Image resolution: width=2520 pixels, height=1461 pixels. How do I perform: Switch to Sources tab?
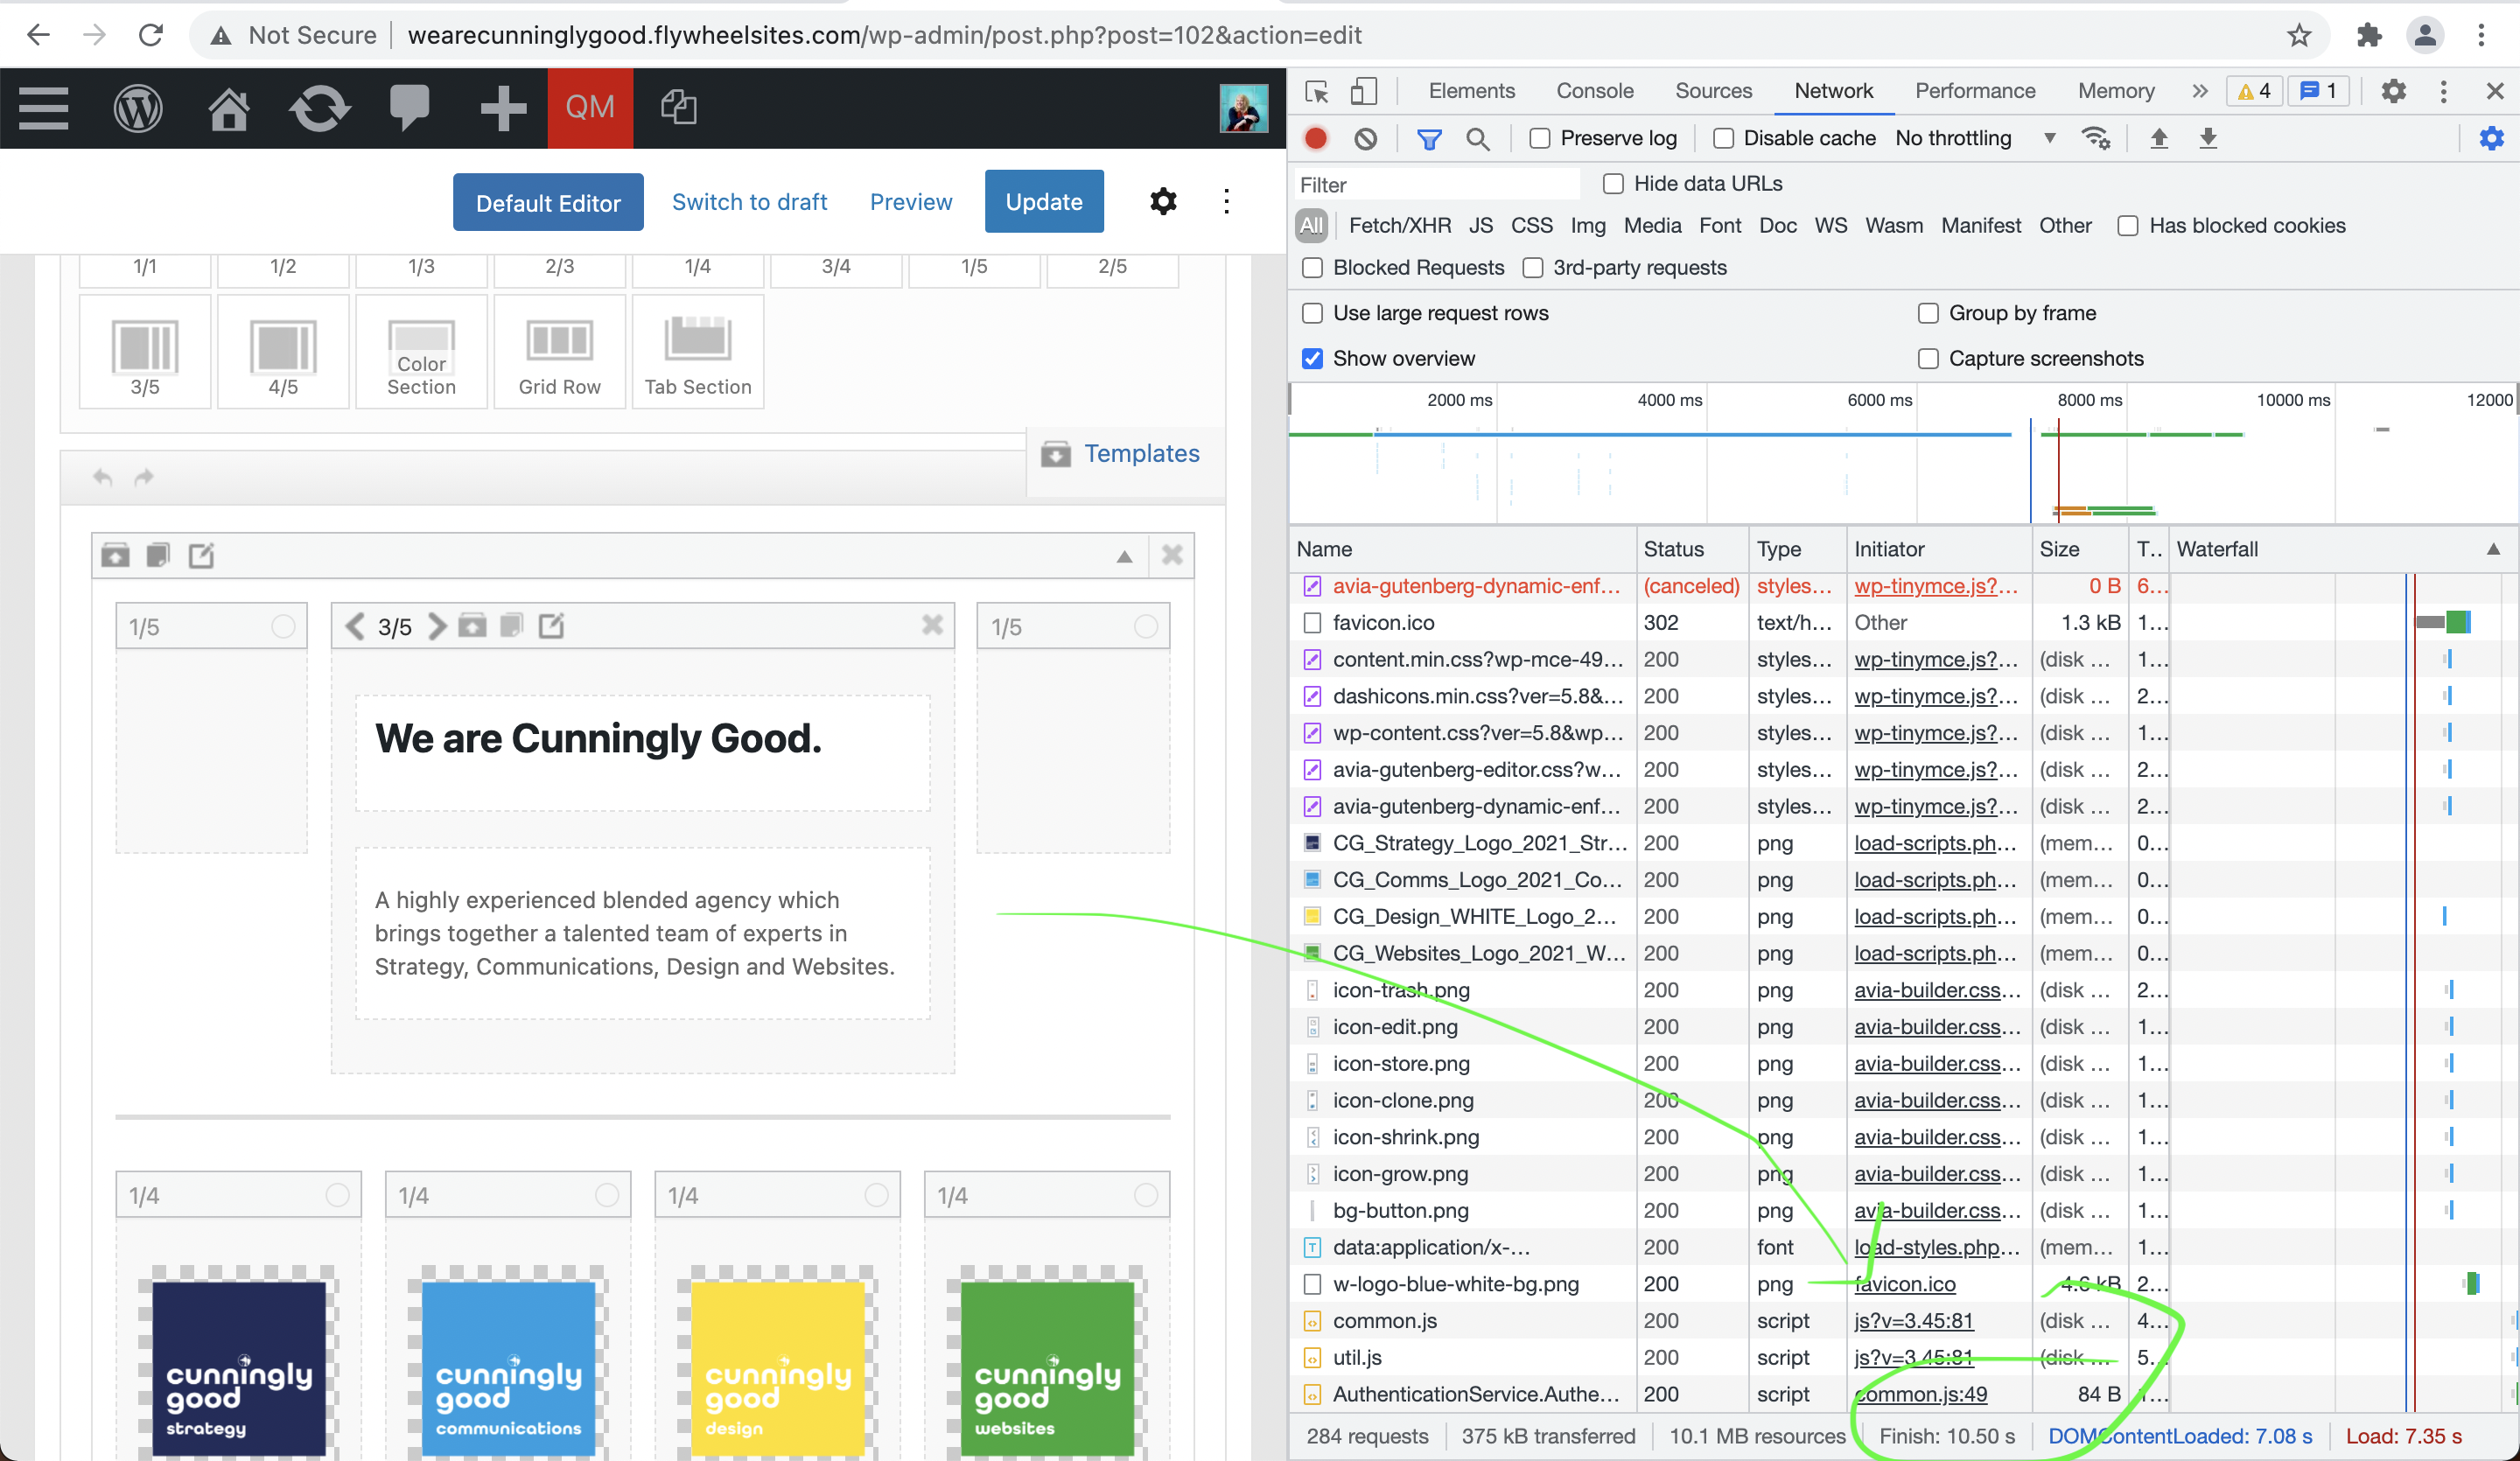1713,91
